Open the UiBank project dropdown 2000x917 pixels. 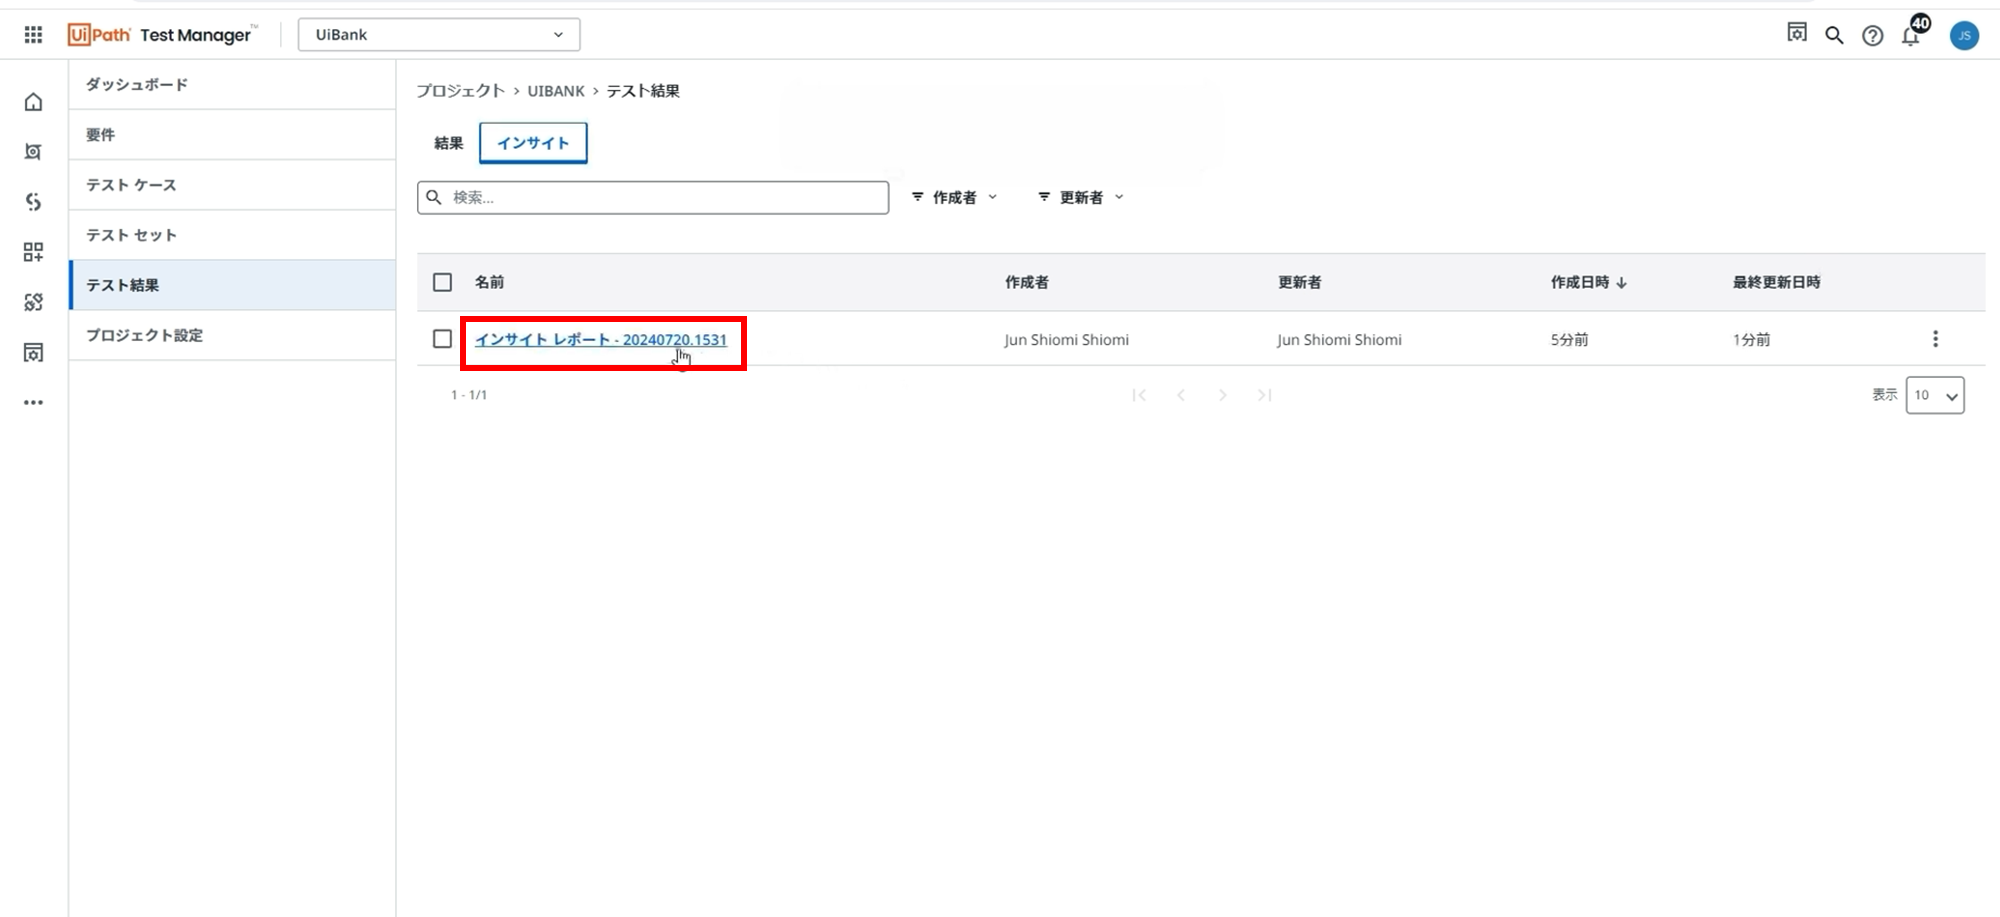(439, 35)
